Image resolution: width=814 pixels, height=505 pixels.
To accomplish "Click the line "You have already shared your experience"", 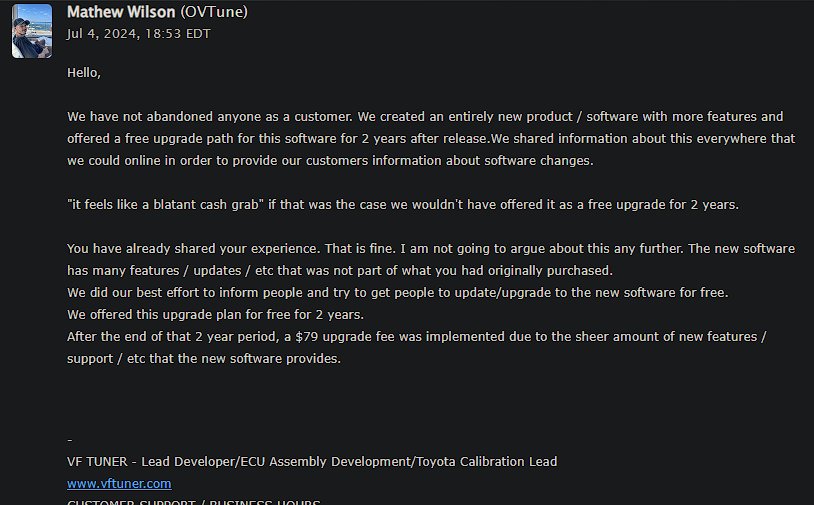I will (431, 249).
